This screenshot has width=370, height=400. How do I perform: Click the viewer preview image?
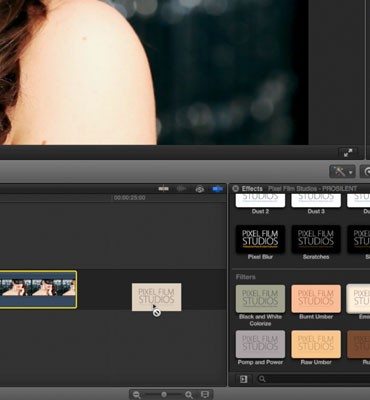154,72
